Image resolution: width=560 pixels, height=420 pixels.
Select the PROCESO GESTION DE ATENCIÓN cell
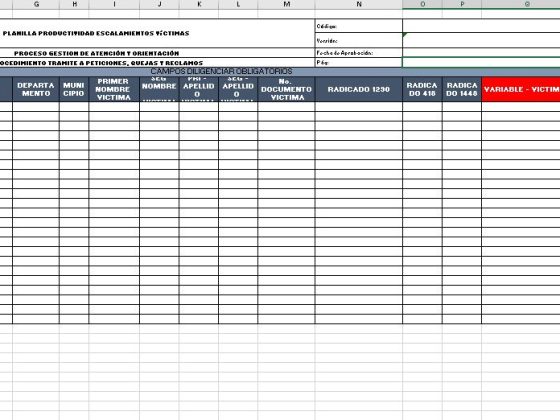pyautogui.click(x=96, y=53)
